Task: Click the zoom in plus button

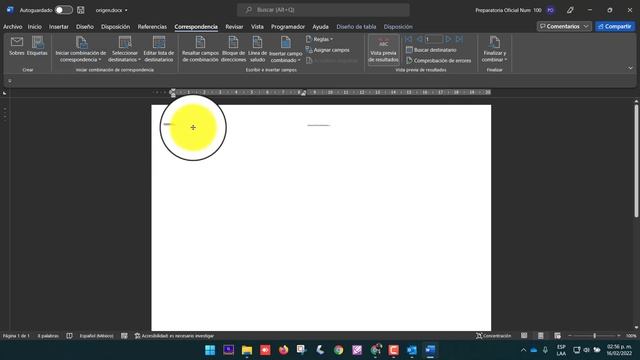Action: 619,336
